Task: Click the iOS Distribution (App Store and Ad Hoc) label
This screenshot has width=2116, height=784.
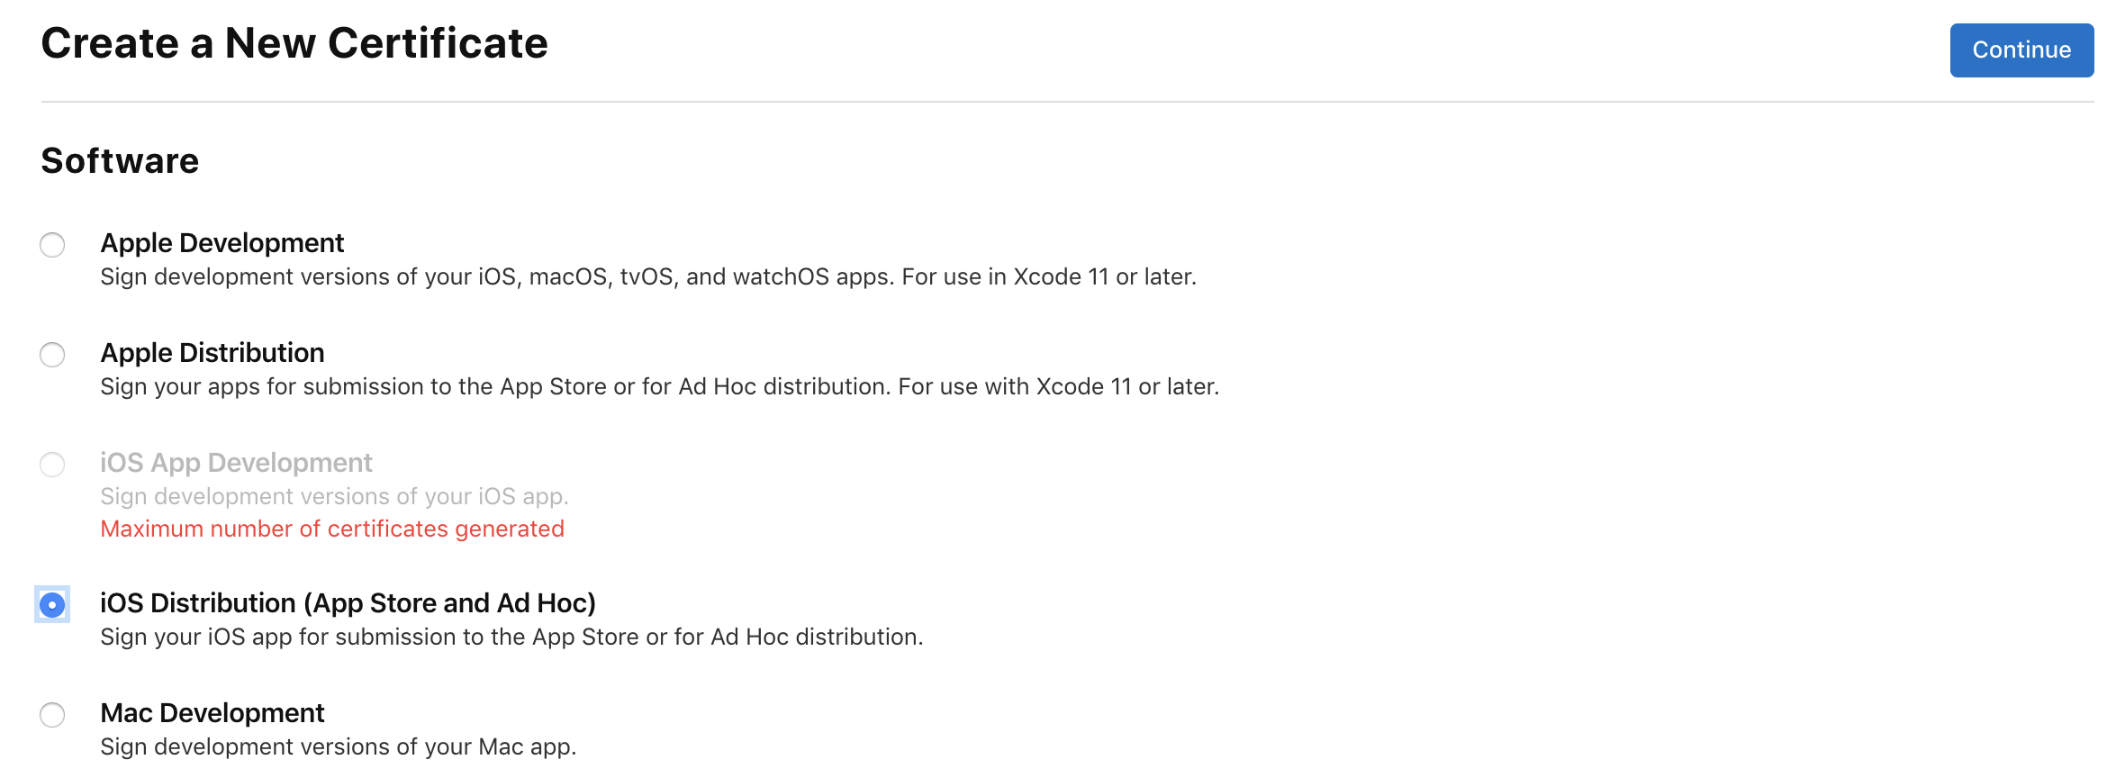Action: click(348, 603)
